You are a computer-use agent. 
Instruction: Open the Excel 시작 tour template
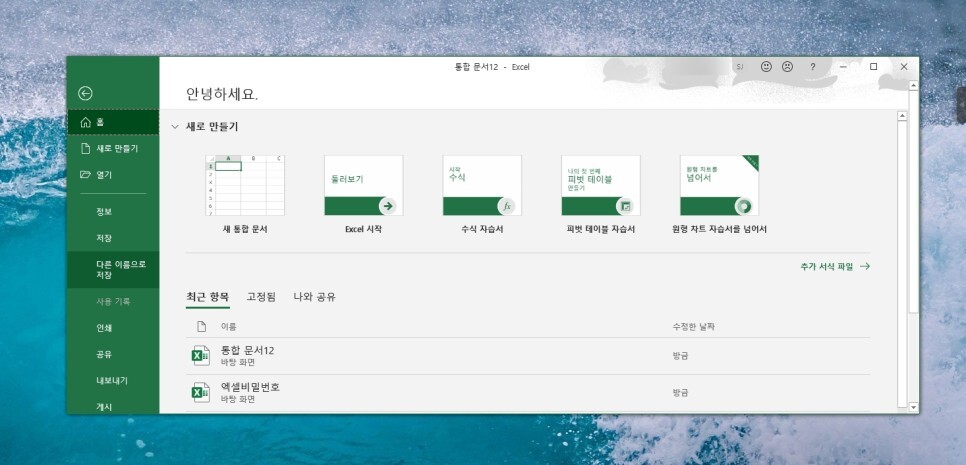(363, 194)
